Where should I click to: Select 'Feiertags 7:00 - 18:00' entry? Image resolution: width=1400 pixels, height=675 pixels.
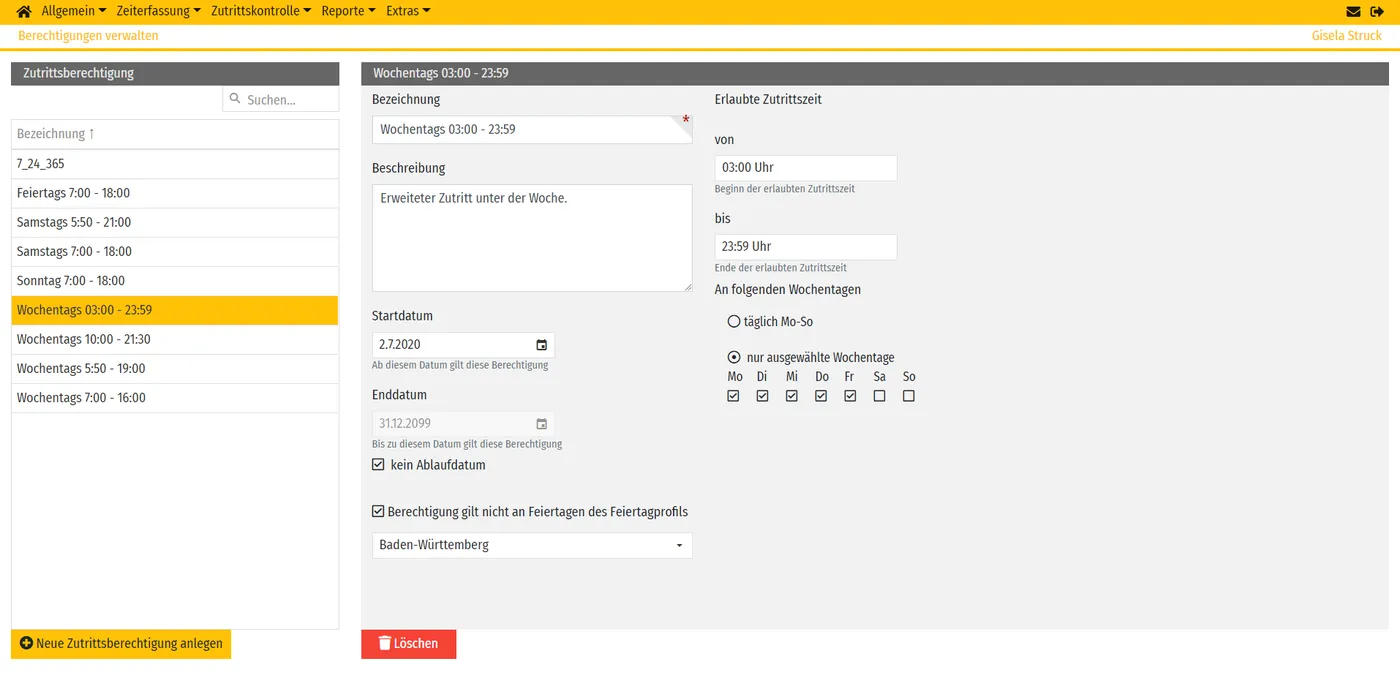(175, 193)
